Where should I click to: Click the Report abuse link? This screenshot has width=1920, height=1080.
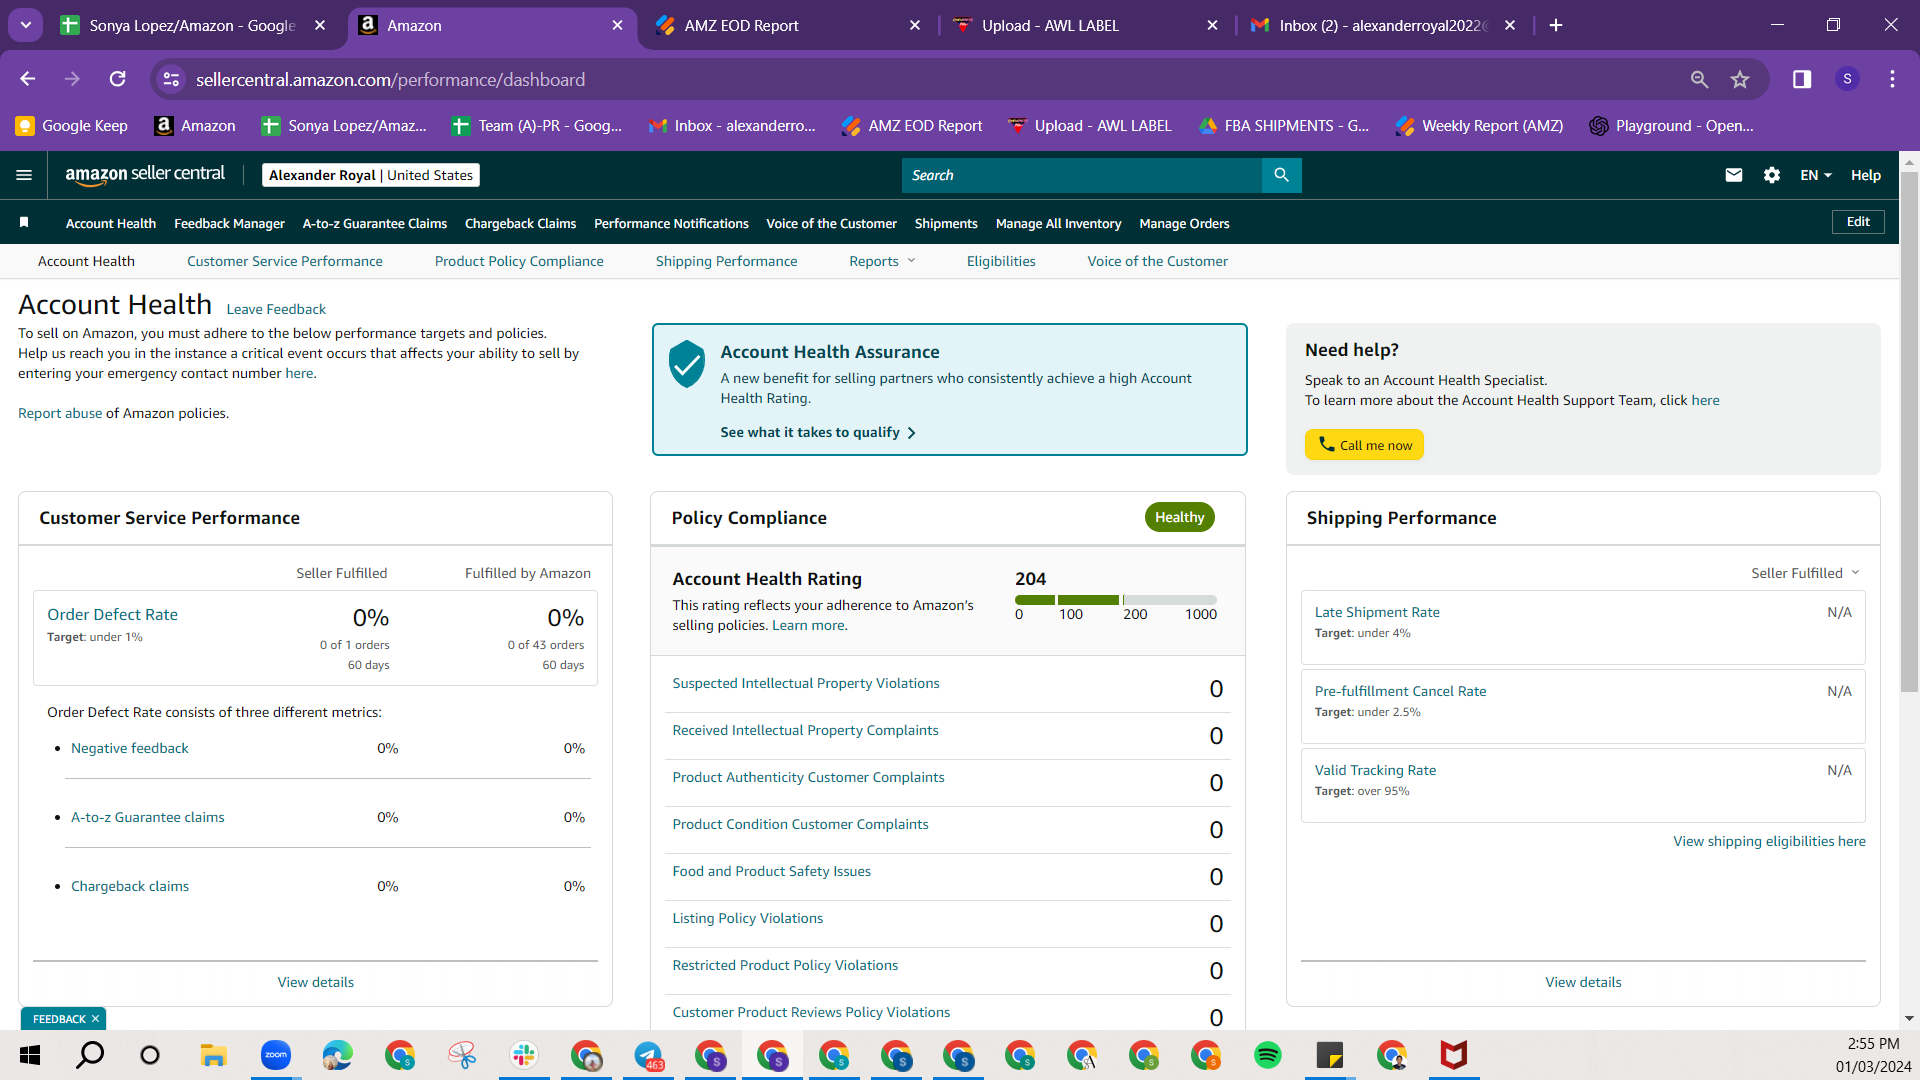pyautogui.click(x=60, y=413)
